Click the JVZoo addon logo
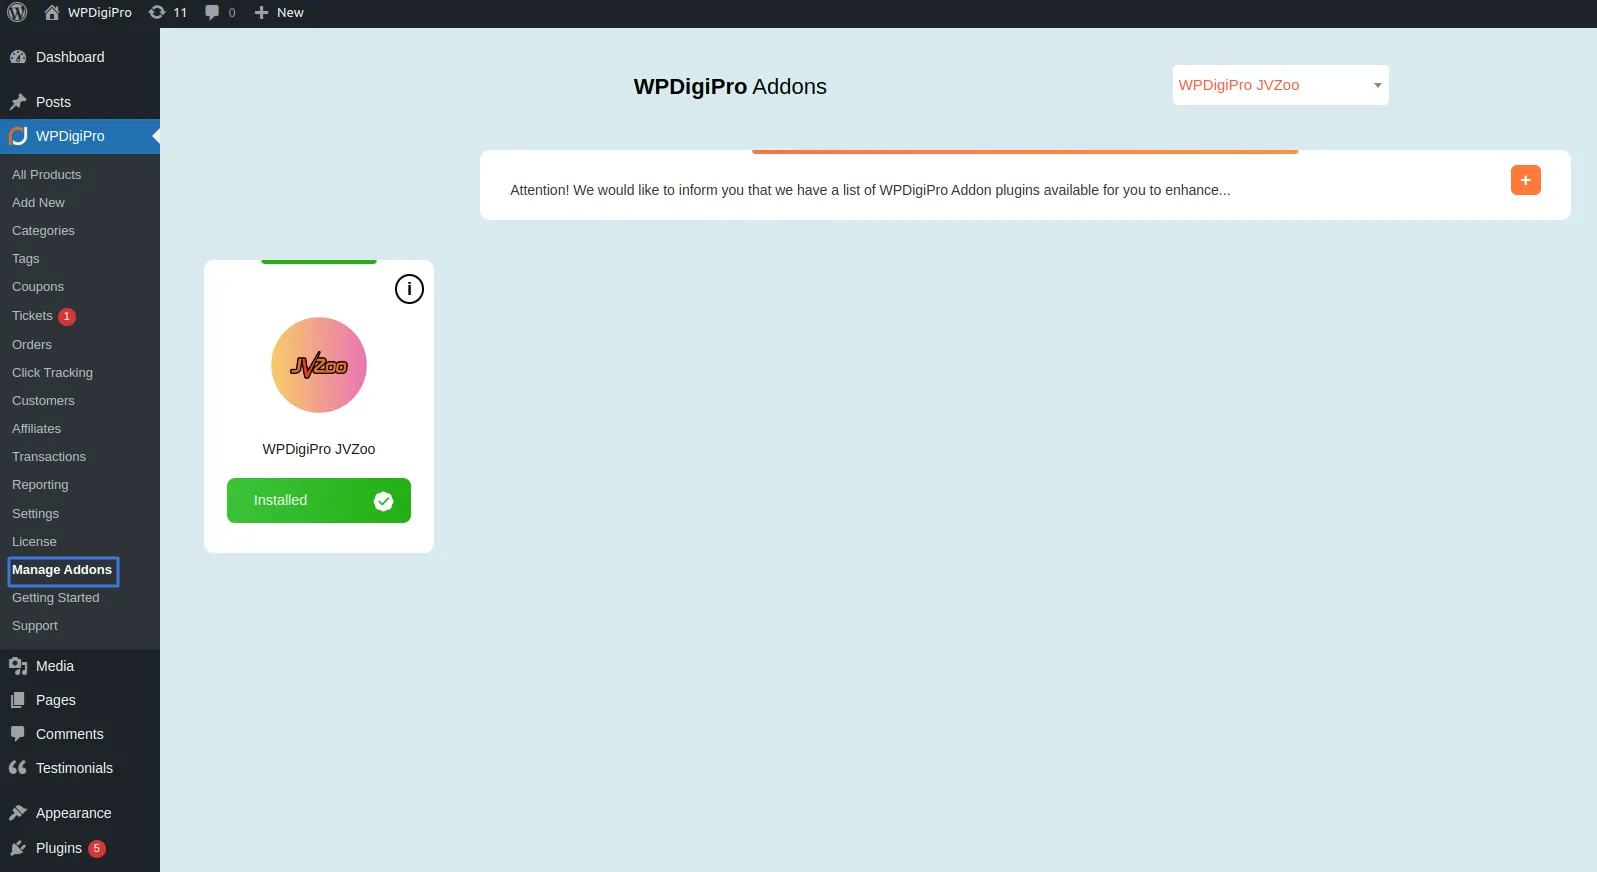 (x=319, y=365)
